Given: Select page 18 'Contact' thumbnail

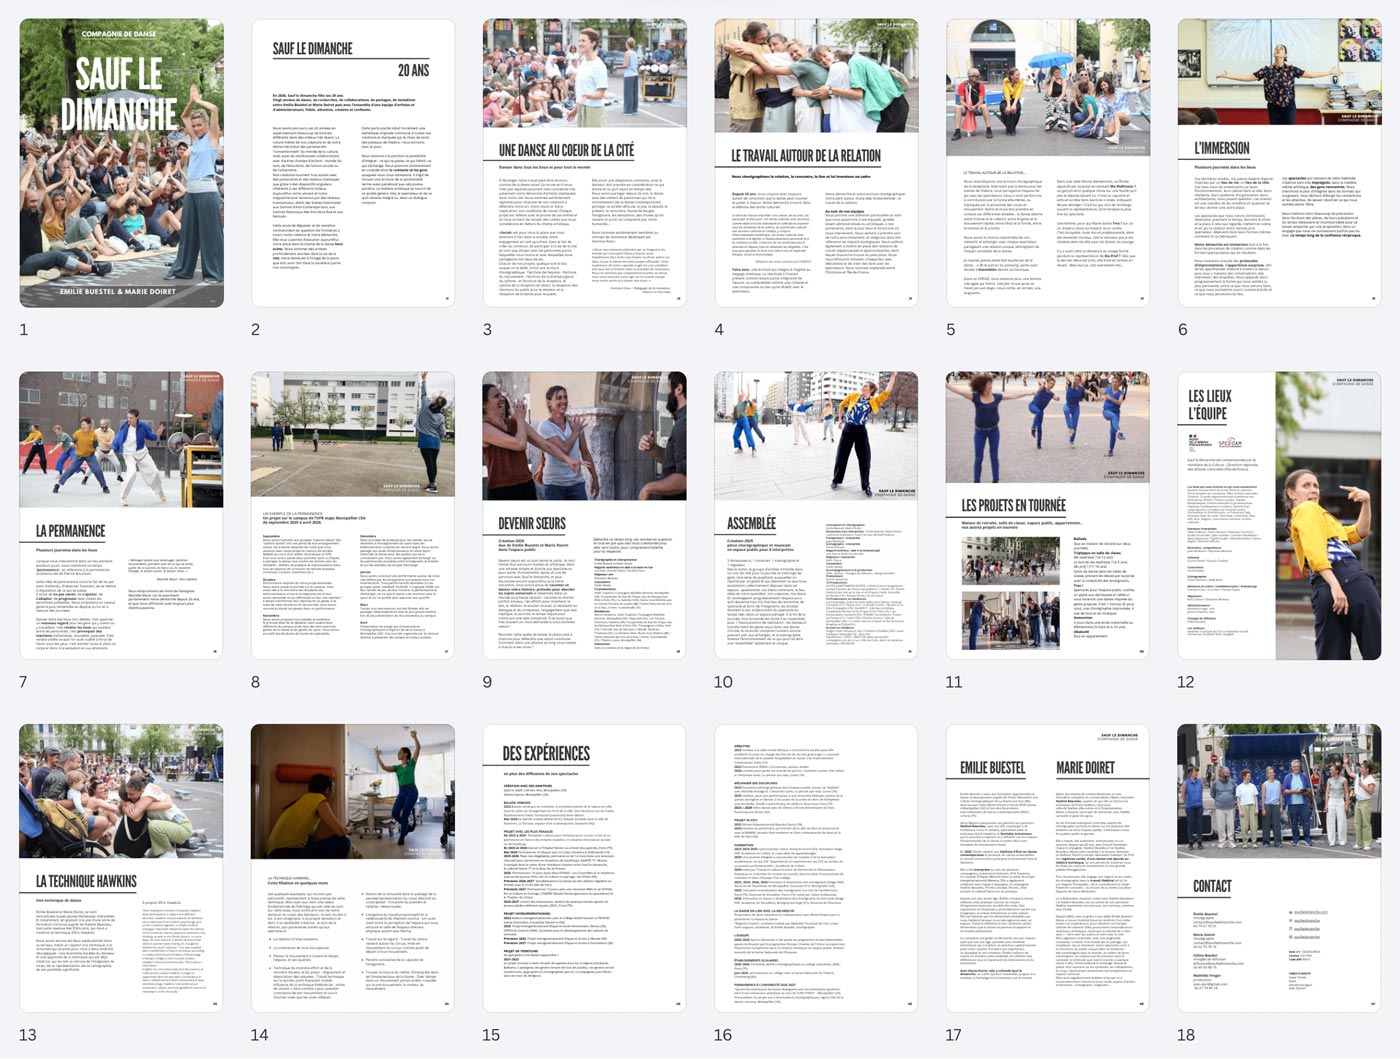Looking at the screenshot, I should coord(1280,868).
